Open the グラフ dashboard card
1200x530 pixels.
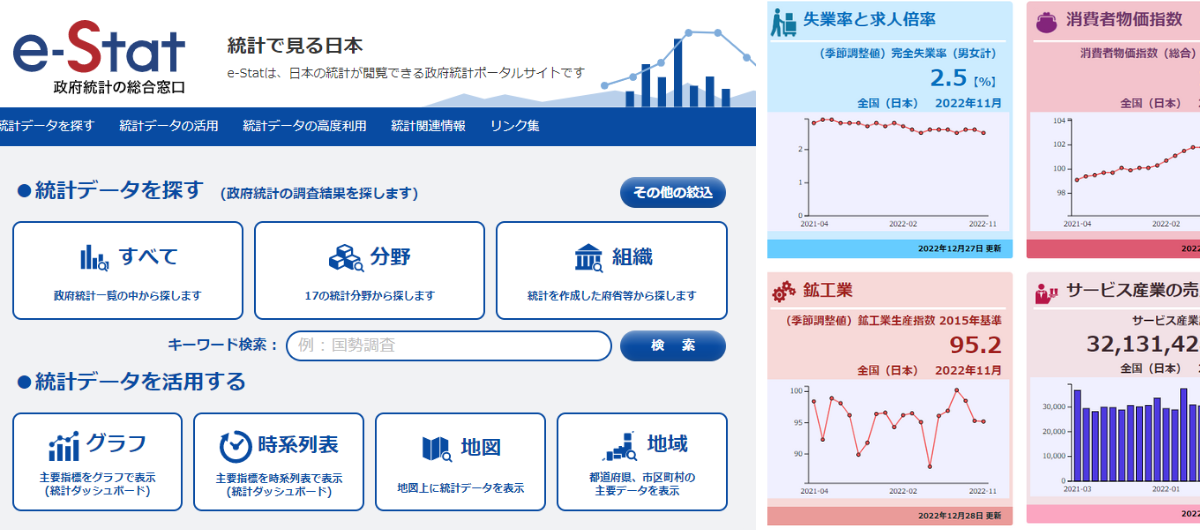tap(97, 462)
